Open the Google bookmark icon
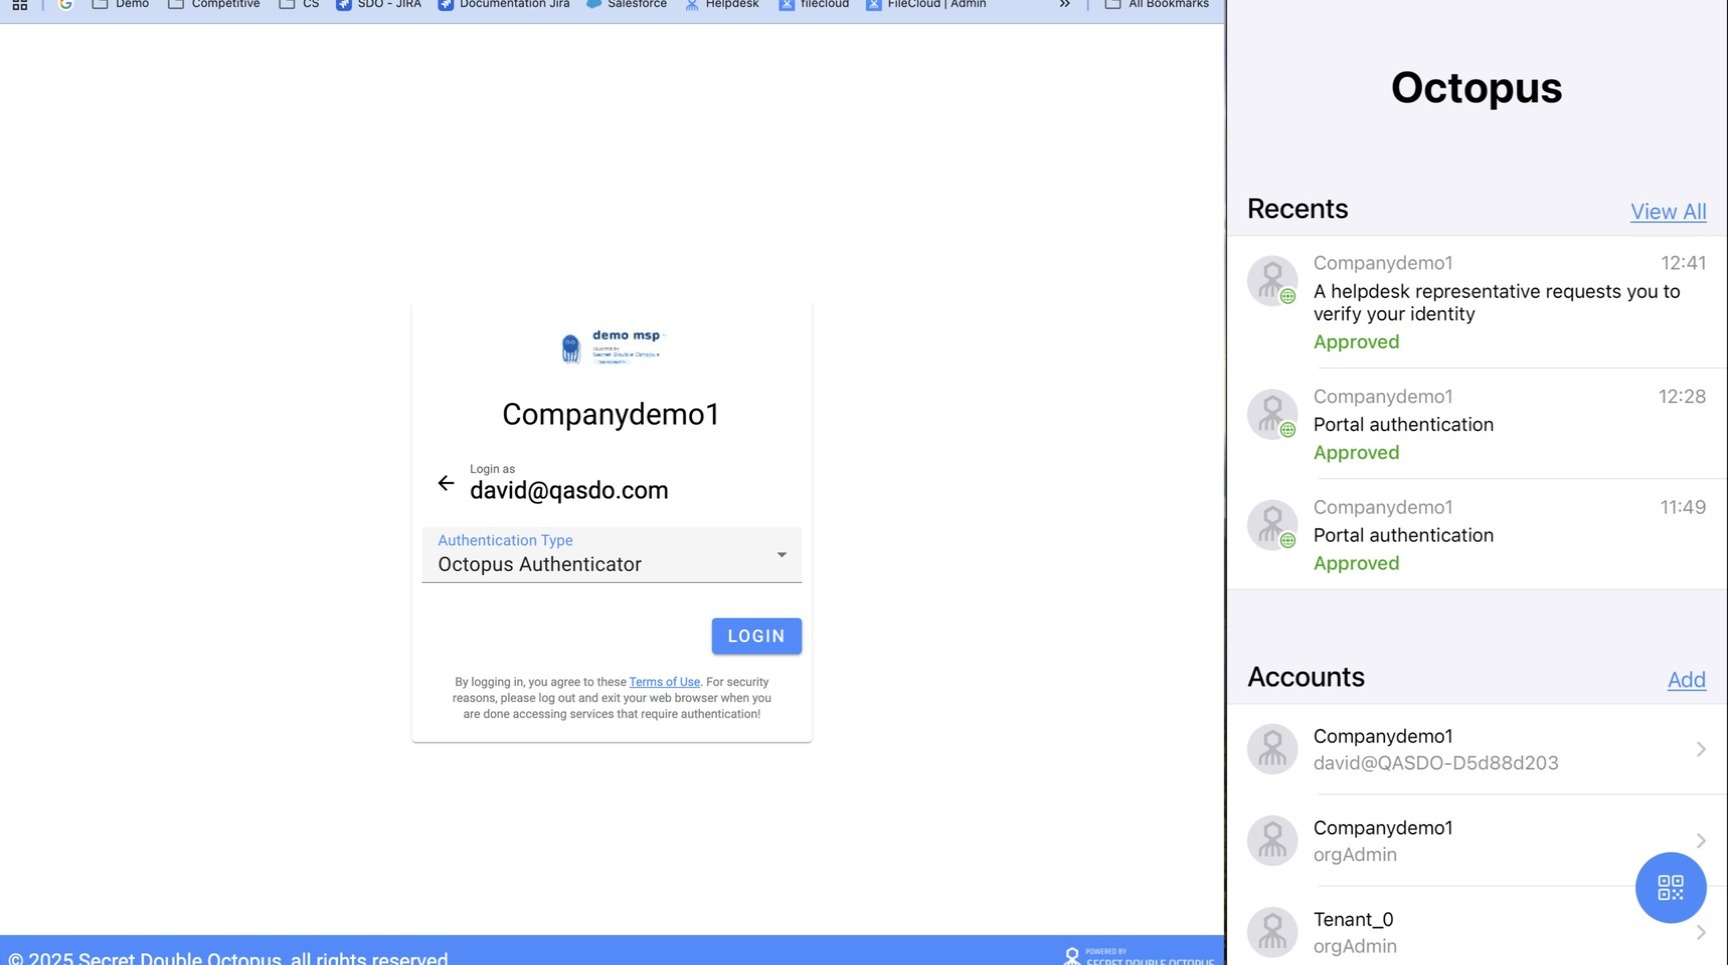 66,5
